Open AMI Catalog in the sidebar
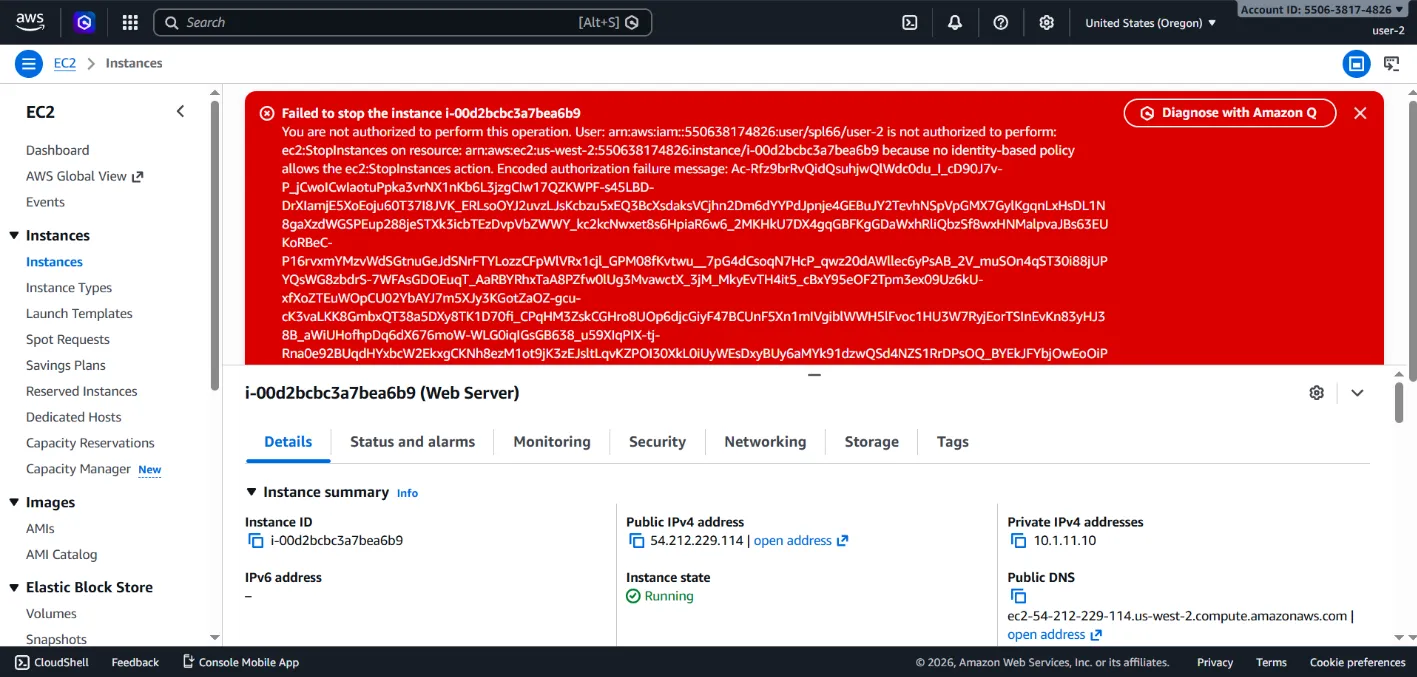1417x677 pixels. pos(62,555)
